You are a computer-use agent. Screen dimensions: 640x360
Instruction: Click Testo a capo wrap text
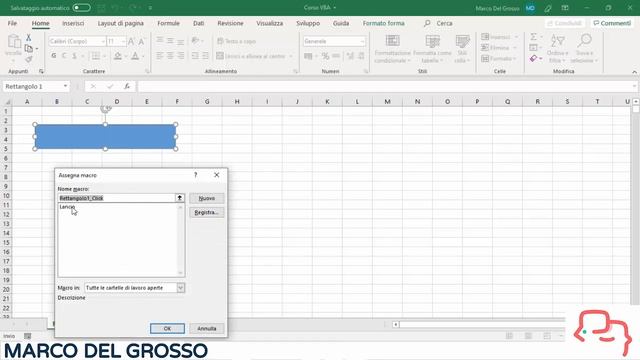[237, 41]
